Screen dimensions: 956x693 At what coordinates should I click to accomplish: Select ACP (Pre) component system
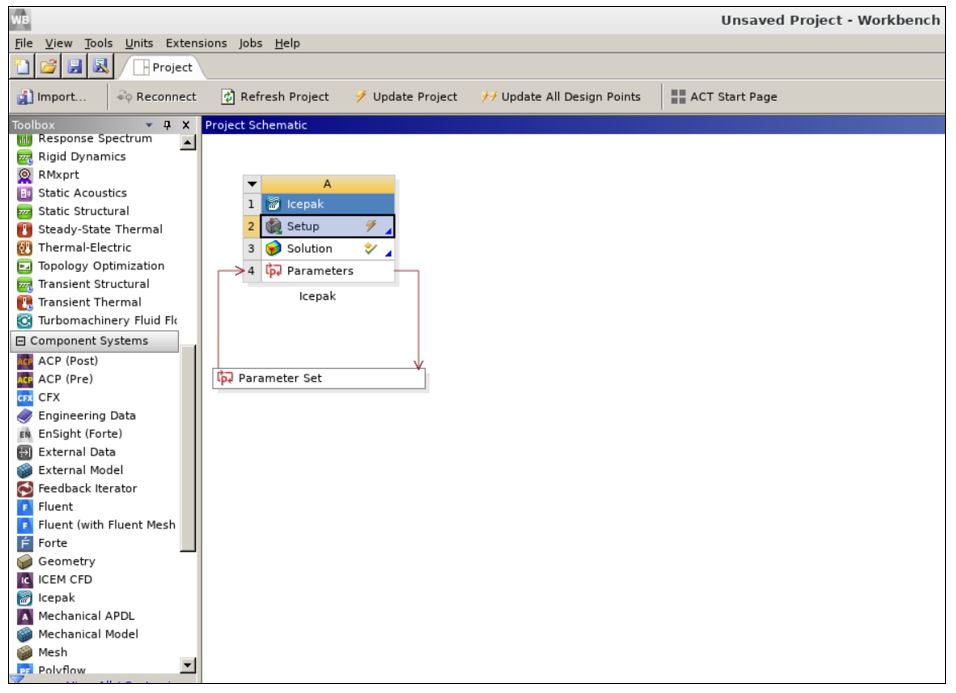[65, 380]
